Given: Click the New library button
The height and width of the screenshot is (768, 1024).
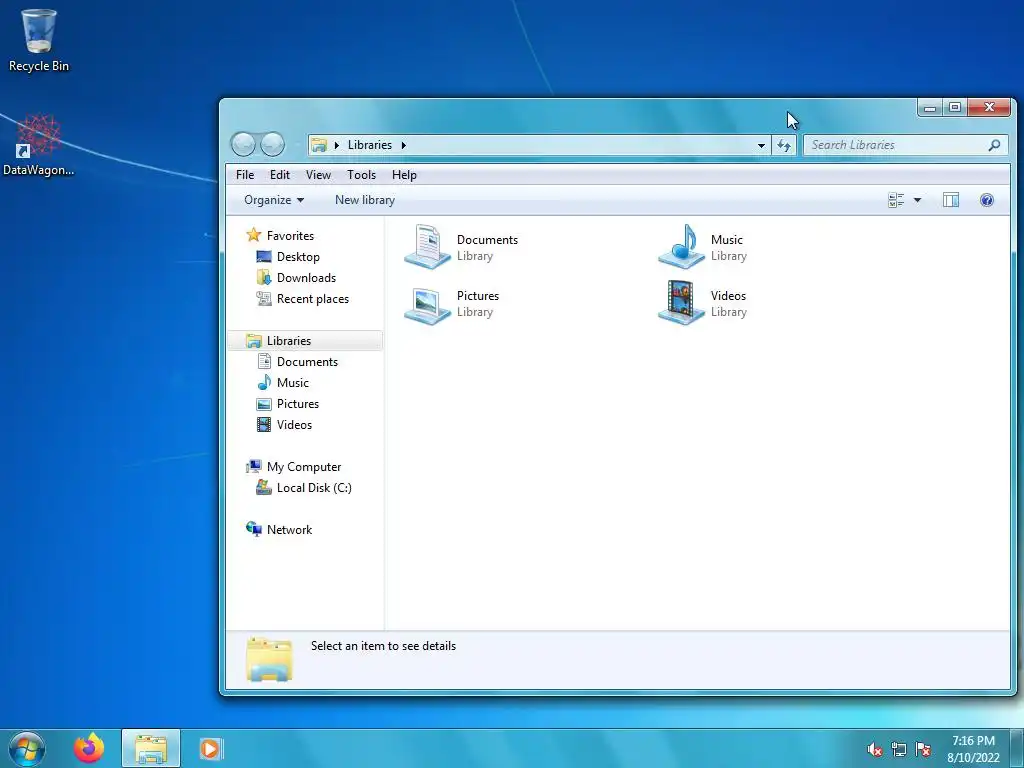Looking at the screenshot, I should pos(364,200).
